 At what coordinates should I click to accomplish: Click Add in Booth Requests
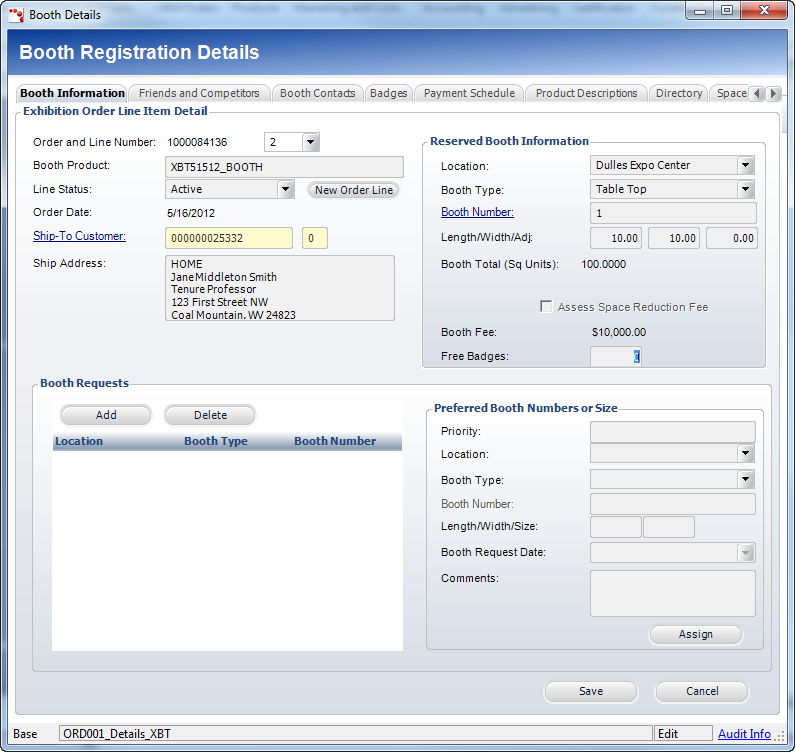pyautogui.click(x=106, y=415)
